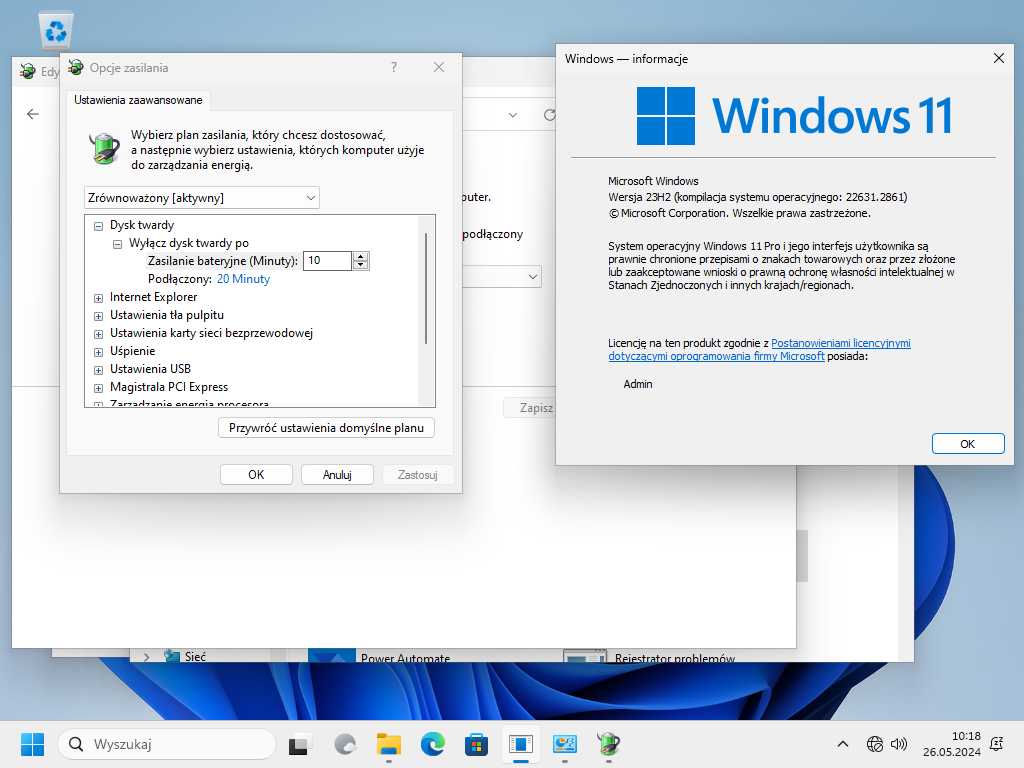
Task: Open File Explorer from the taskbar
Action: (389, 744)
